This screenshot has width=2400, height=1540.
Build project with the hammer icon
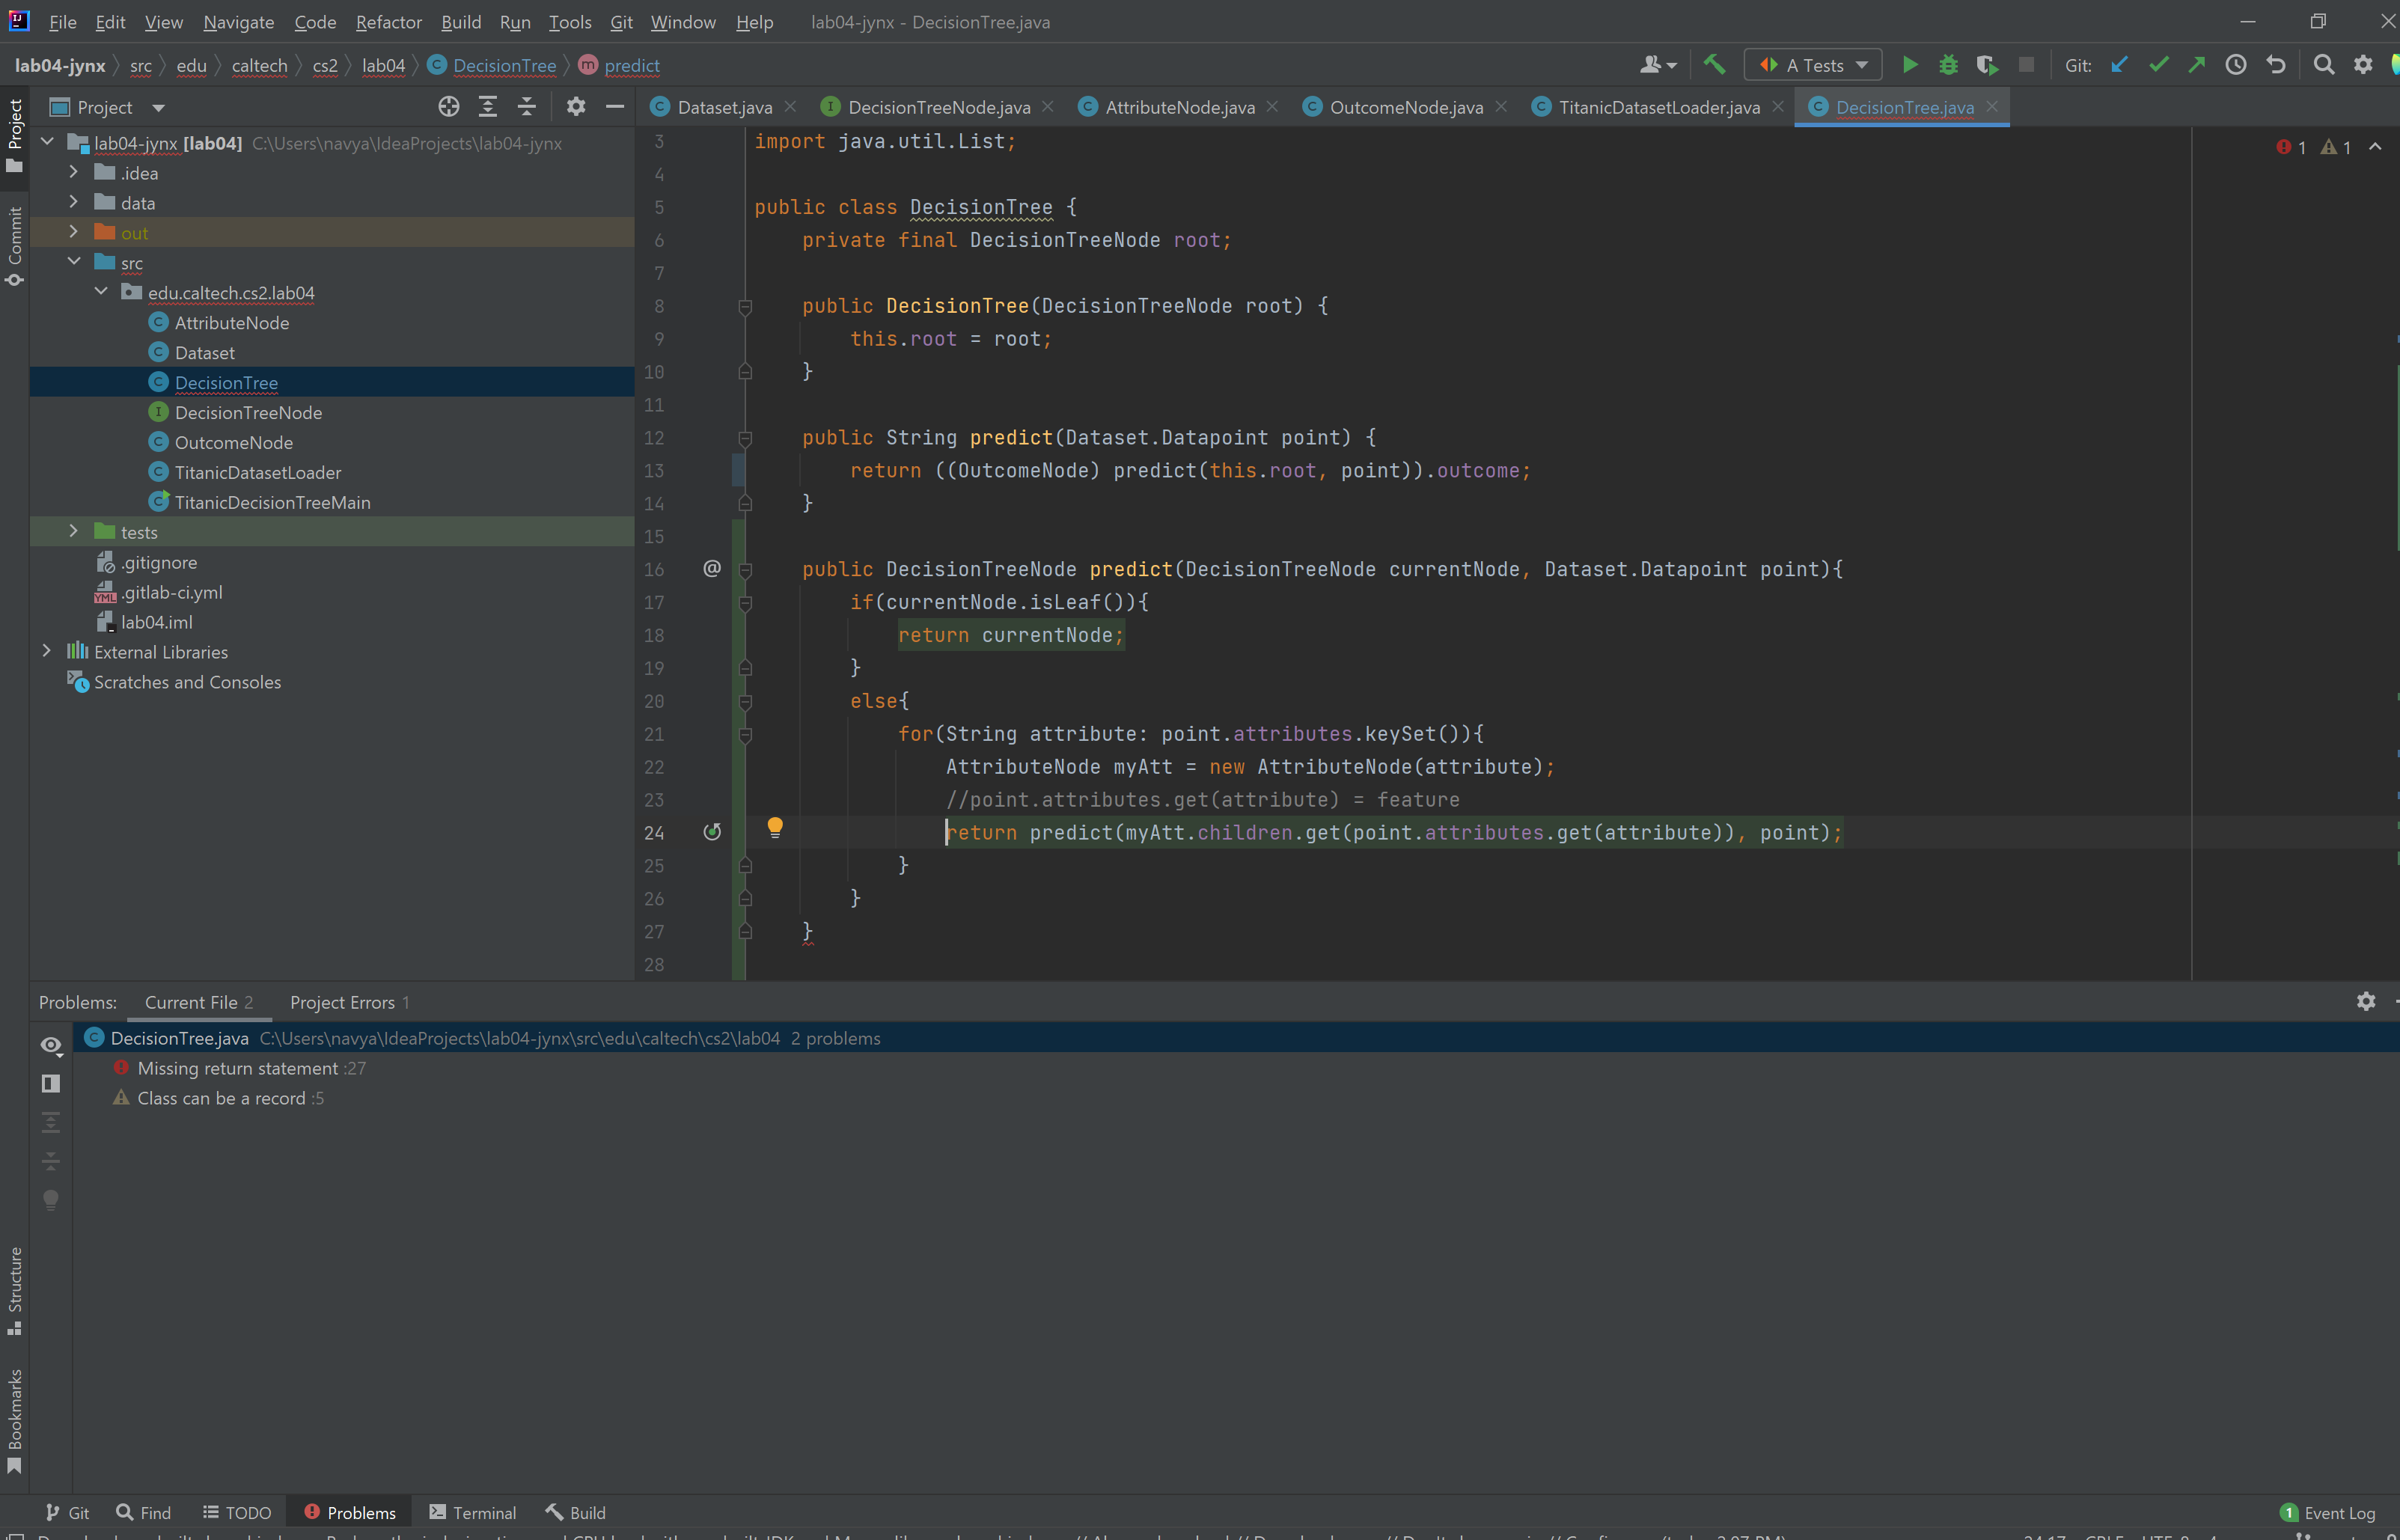pyautogui.click(x=1714, y=65)
